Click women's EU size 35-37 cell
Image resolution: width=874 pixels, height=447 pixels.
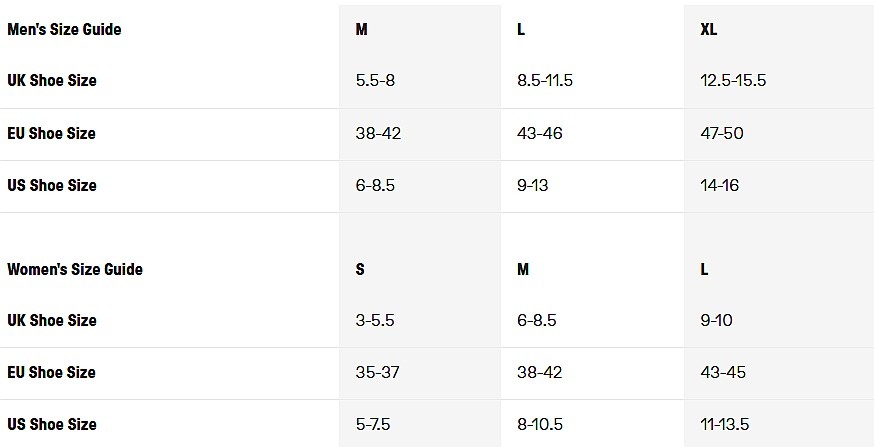point(377,372)
